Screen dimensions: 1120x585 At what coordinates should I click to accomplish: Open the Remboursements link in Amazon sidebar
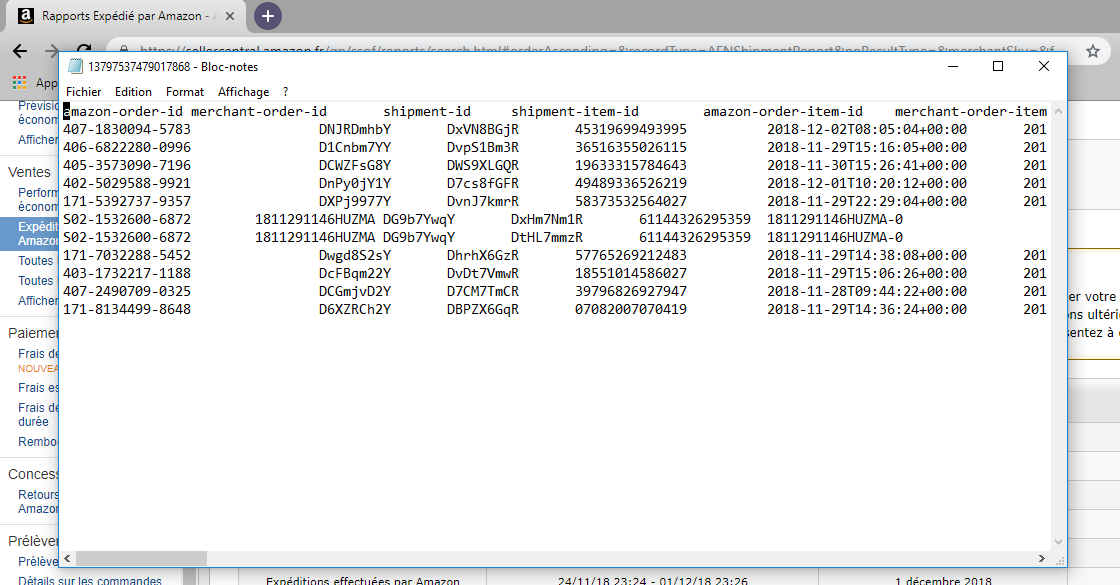tap(38, 441)
